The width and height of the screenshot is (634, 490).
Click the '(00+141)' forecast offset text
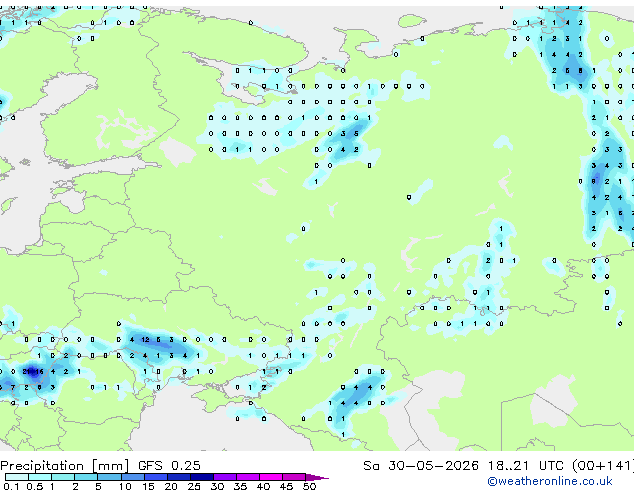pos(602,466)
